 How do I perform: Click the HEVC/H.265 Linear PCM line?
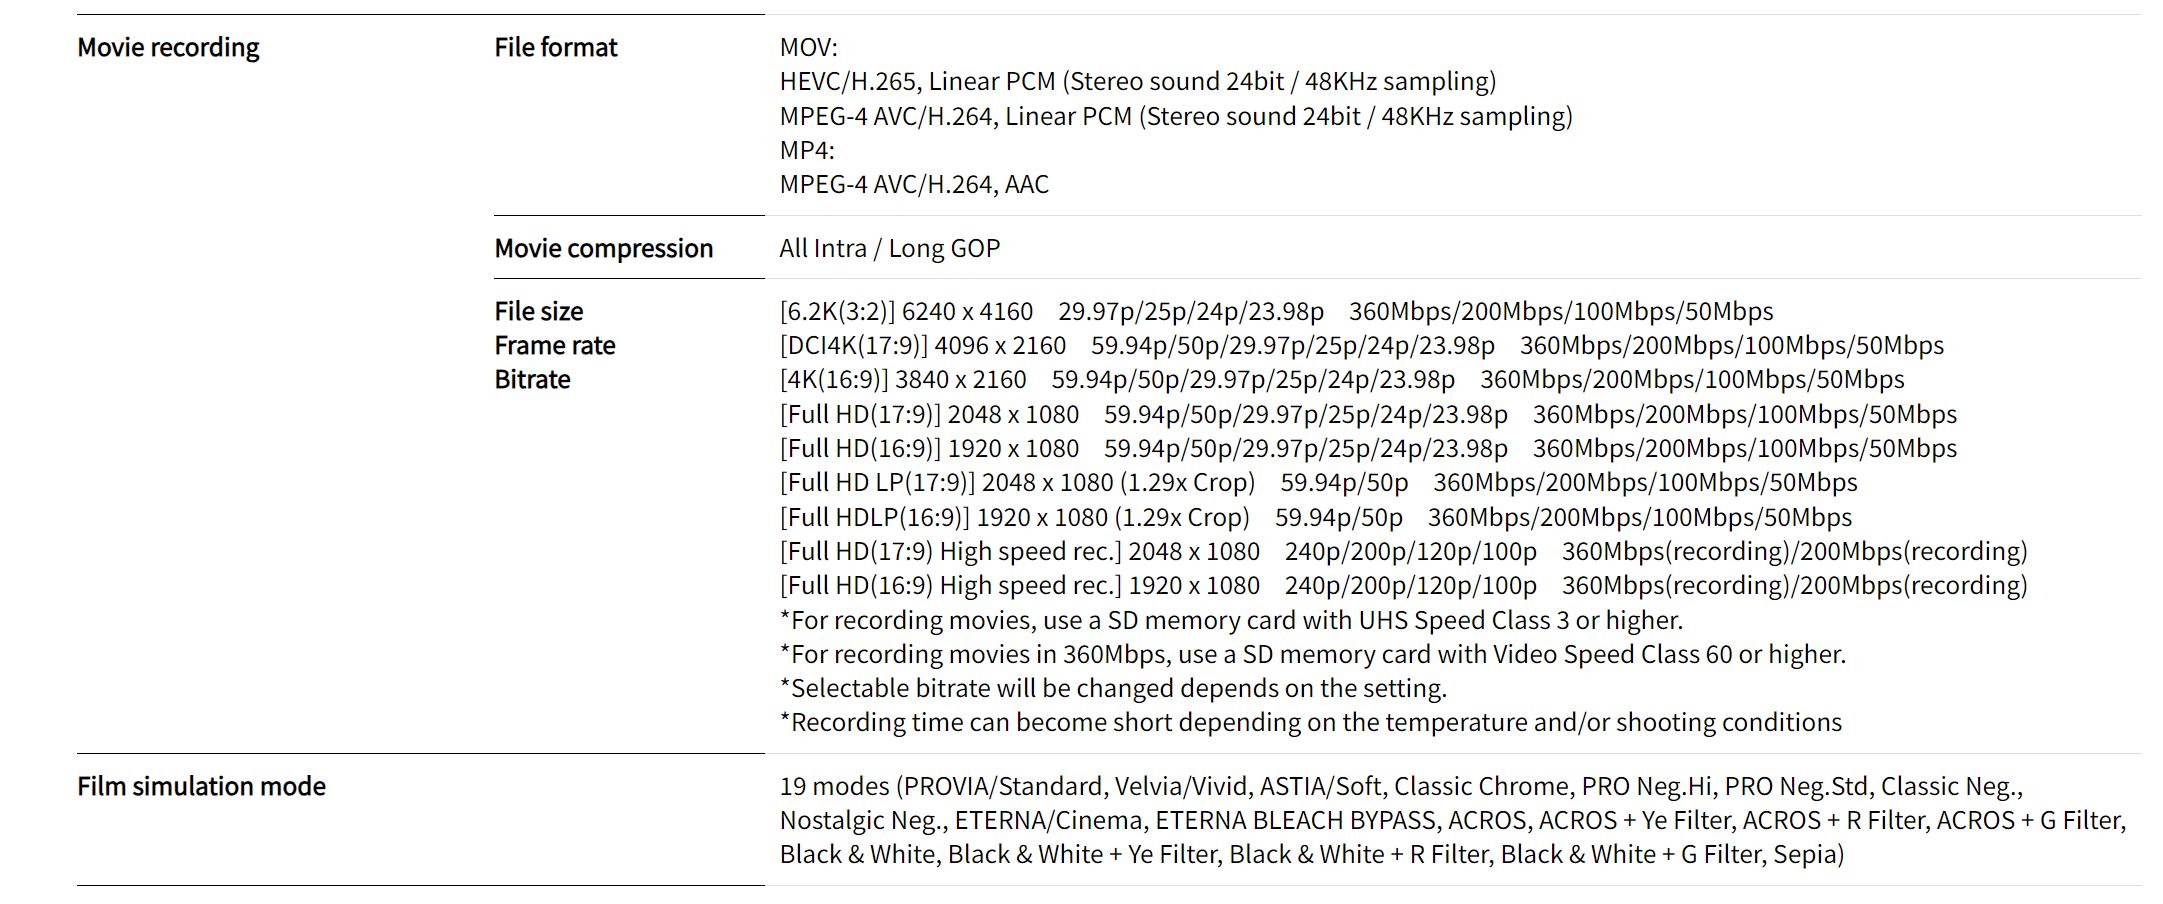1138,81
